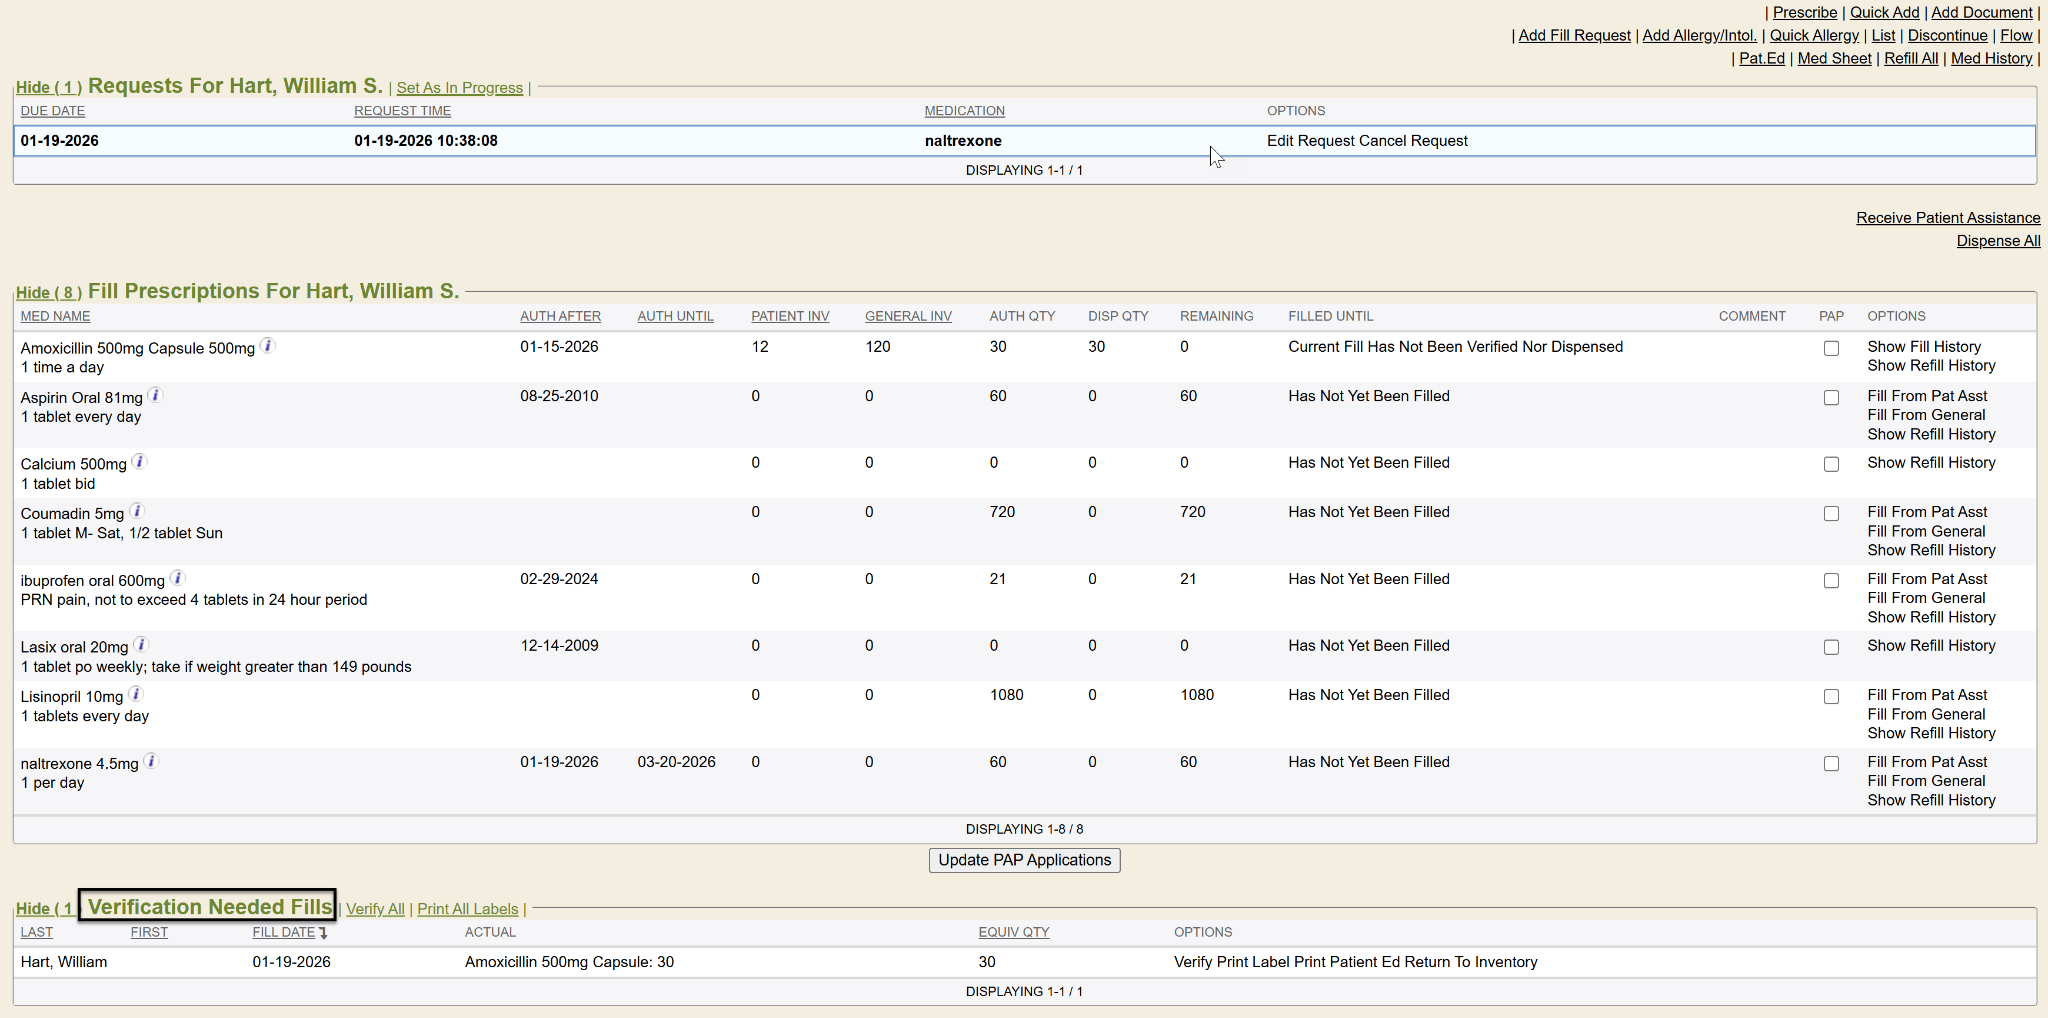Click the info icon for Lisinopril 10mg
The width and height of the screenshot is (2048, 1018).
pyautogui.click(x=136, y=694)
